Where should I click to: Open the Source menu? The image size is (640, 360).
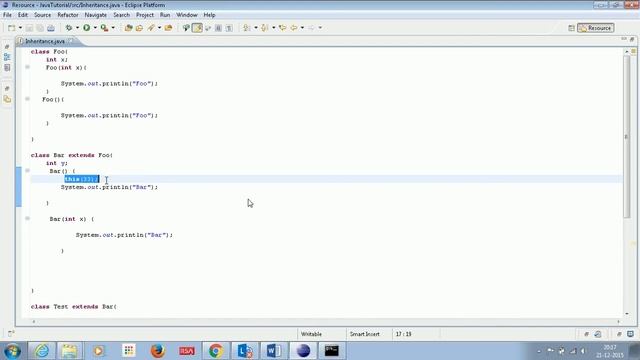[42, 15]
